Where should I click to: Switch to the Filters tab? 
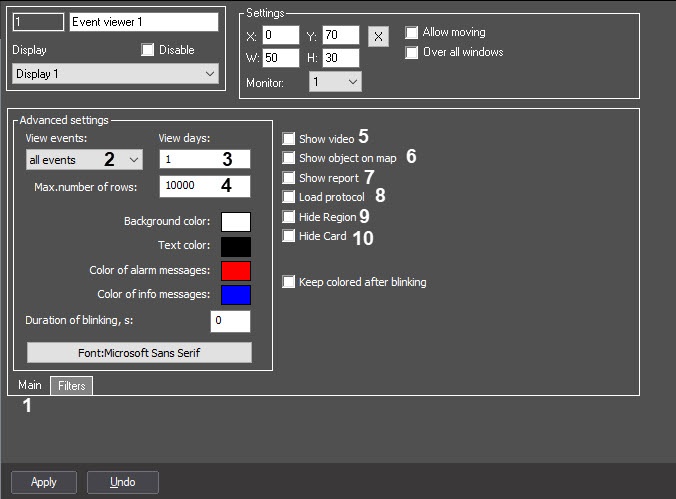coord(72,386)
